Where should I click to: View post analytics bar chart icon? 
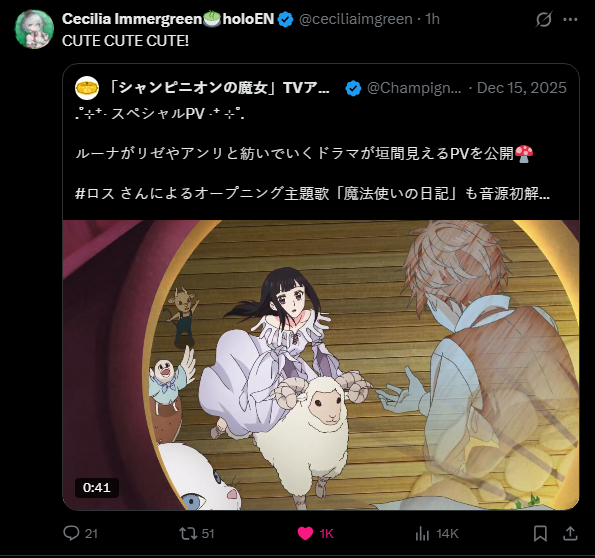422,533
